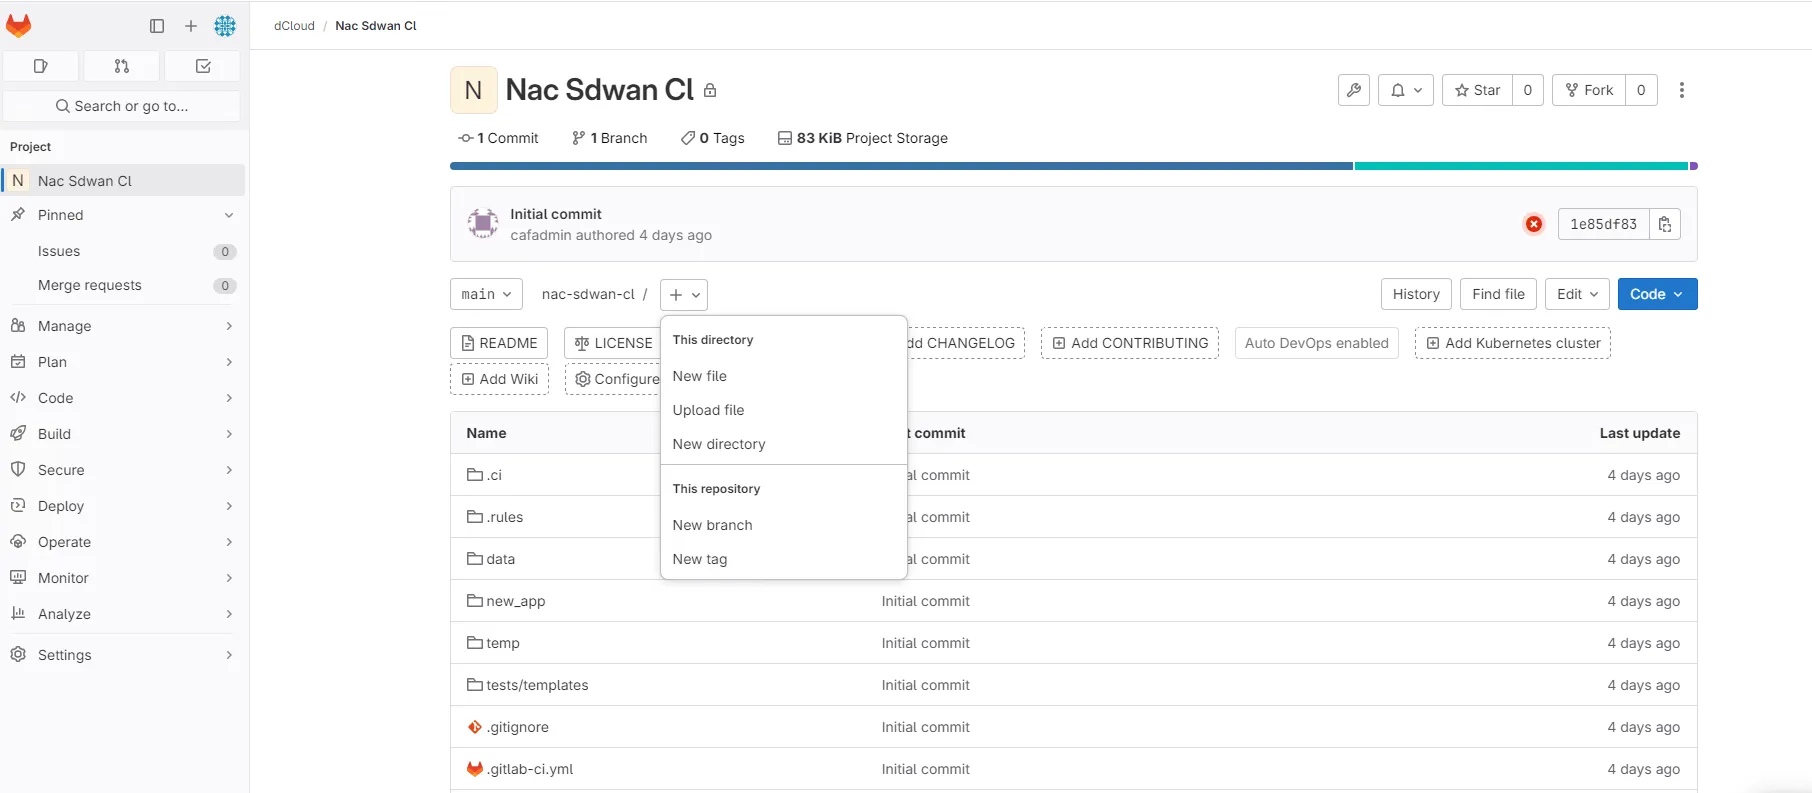Open the merge requests shortcut icon
The width and height of the screenshot is (1812, 793).
coord(122,66)
